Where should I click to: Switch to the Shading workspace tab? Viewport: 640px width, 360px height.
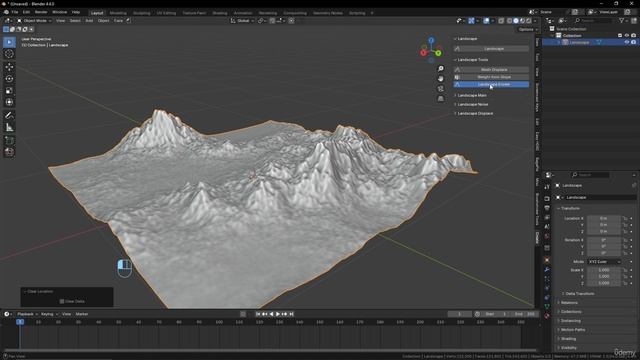coord(220,13)
